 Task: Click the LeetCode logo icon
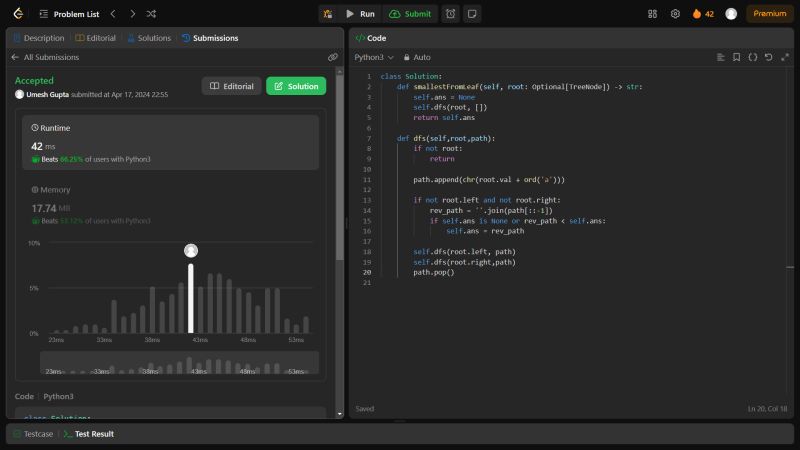tap(18, 14)
